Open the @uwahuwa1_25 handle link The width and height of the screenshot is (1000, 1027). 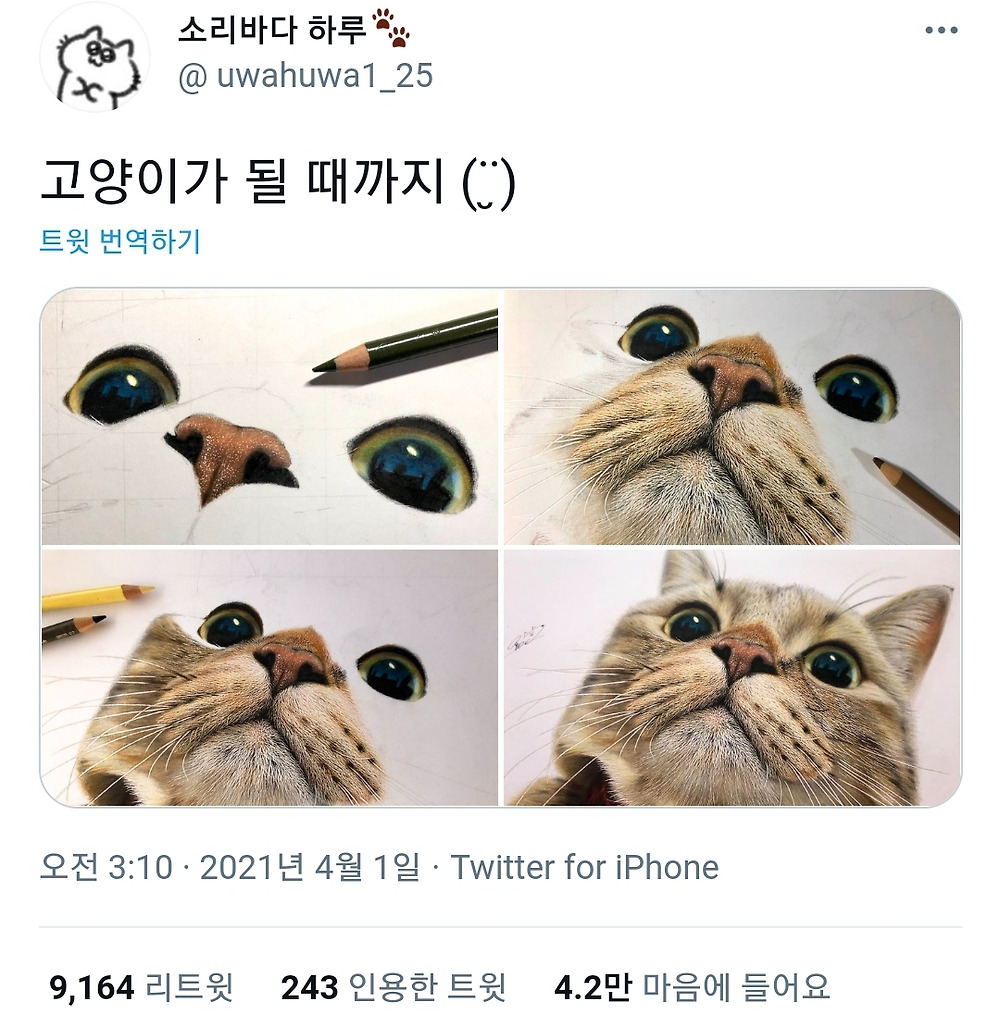click(305, 76)
